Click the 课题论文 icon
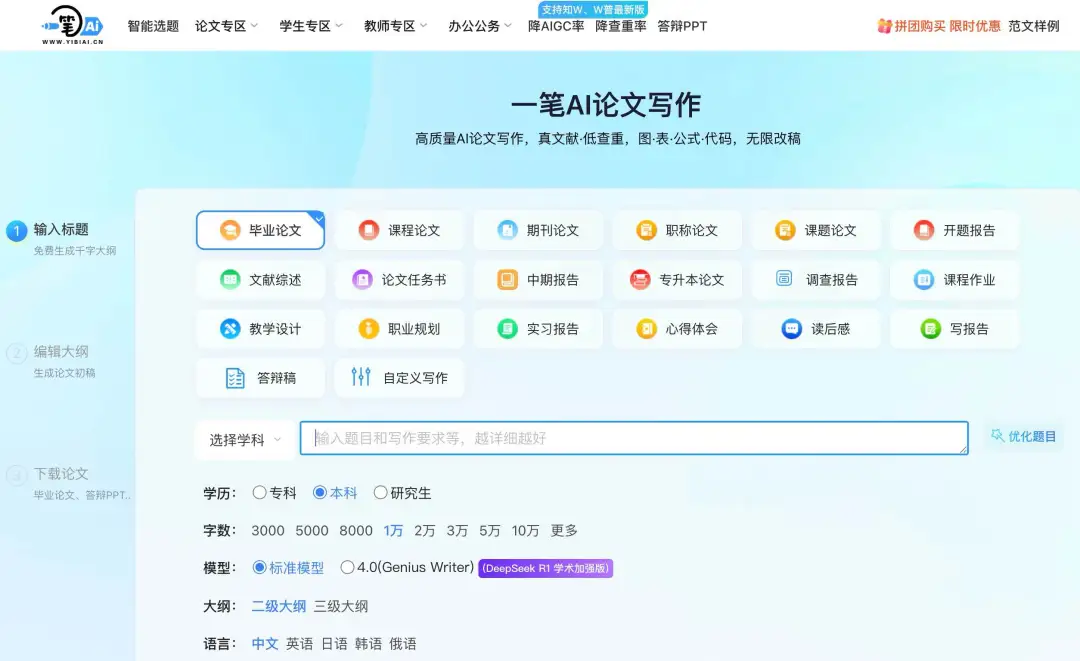Screen dimensions: 1080x661 785,230
